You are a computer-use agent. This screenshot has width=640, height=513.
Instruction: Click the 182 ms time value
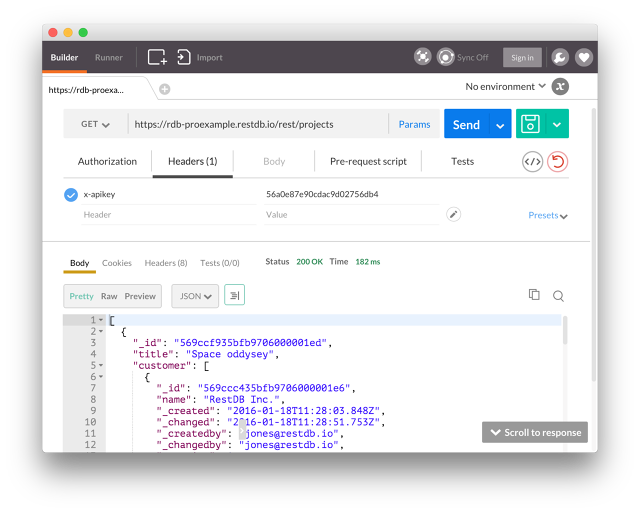pyautogui.click(x=367, y=262)
